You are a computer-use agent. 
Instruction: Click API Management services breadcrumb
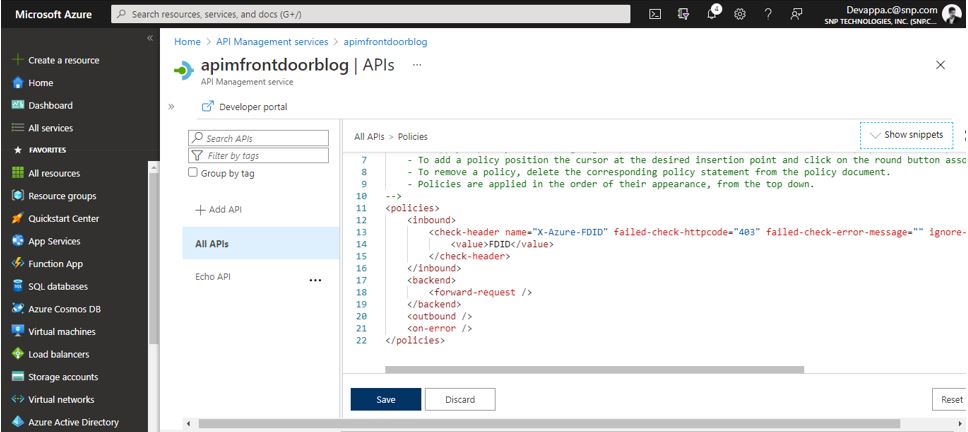coord(272,42)
